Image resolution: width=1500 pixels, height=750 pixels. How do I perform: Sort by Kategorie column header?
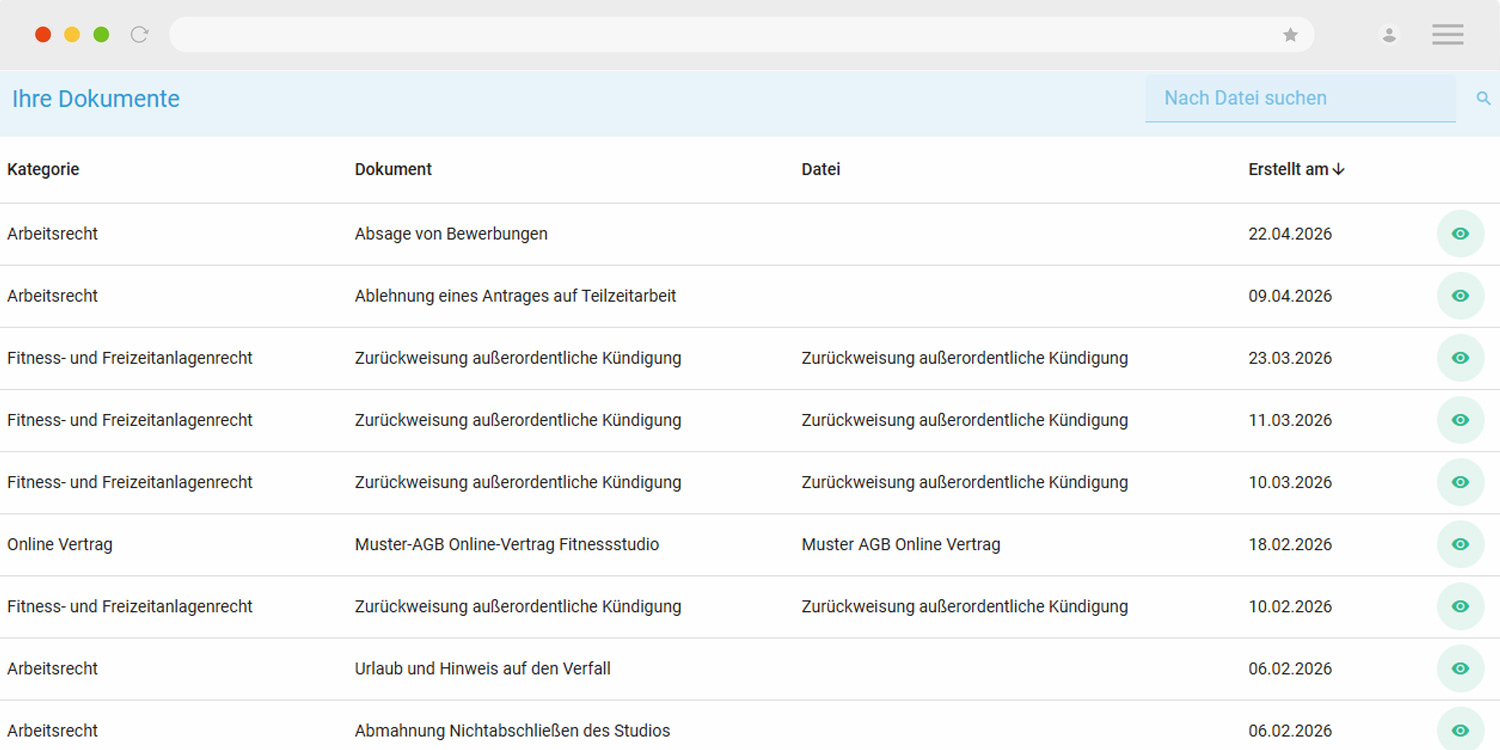click(43, 169)
